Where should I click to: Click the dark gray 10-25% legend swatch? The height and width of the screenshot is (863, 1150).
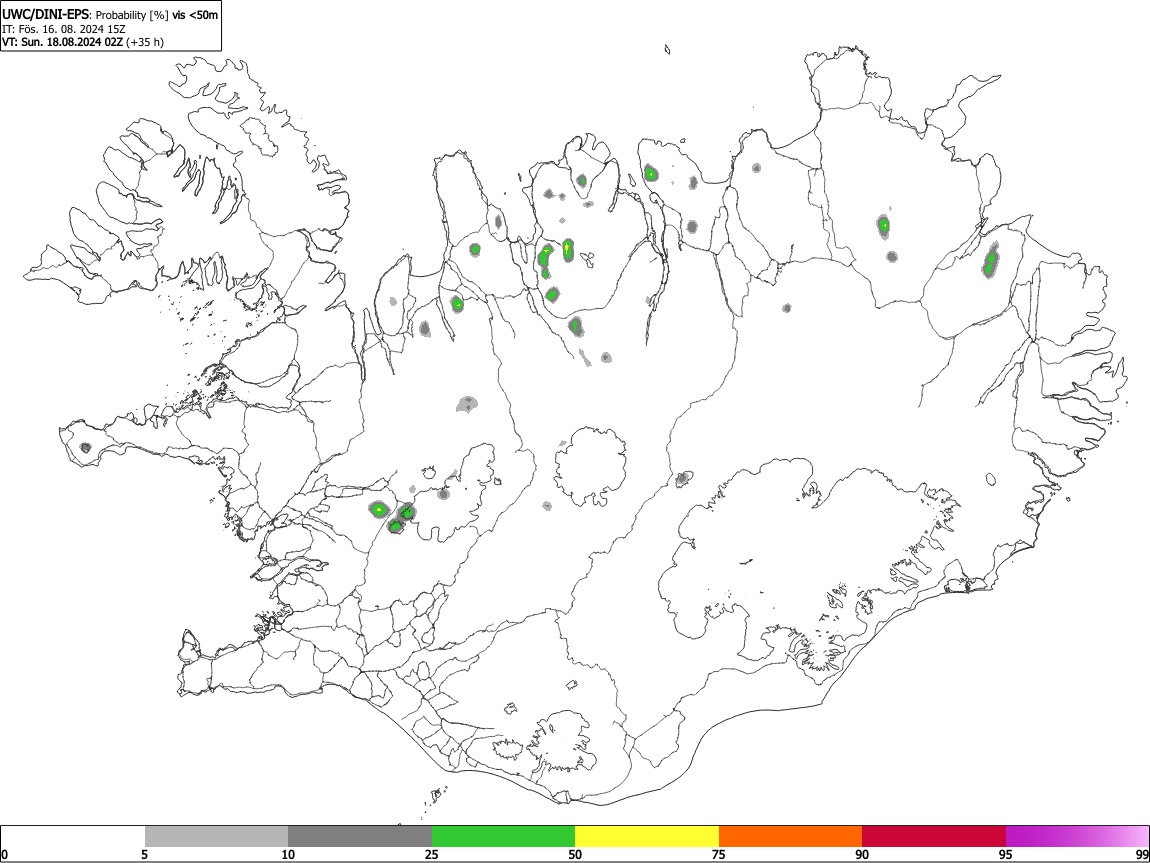(360, 837)
